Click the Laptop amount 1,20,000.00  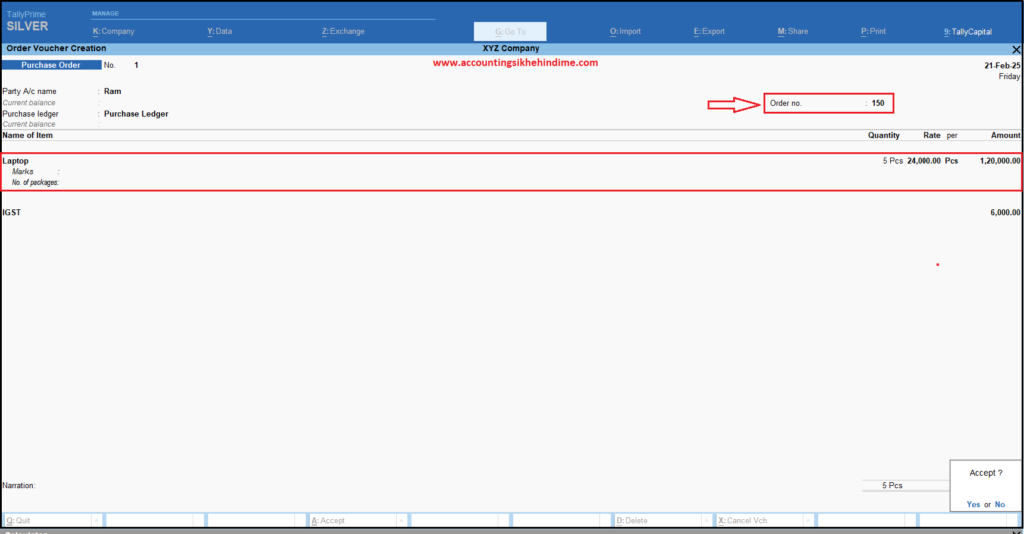coord(1000,161)
